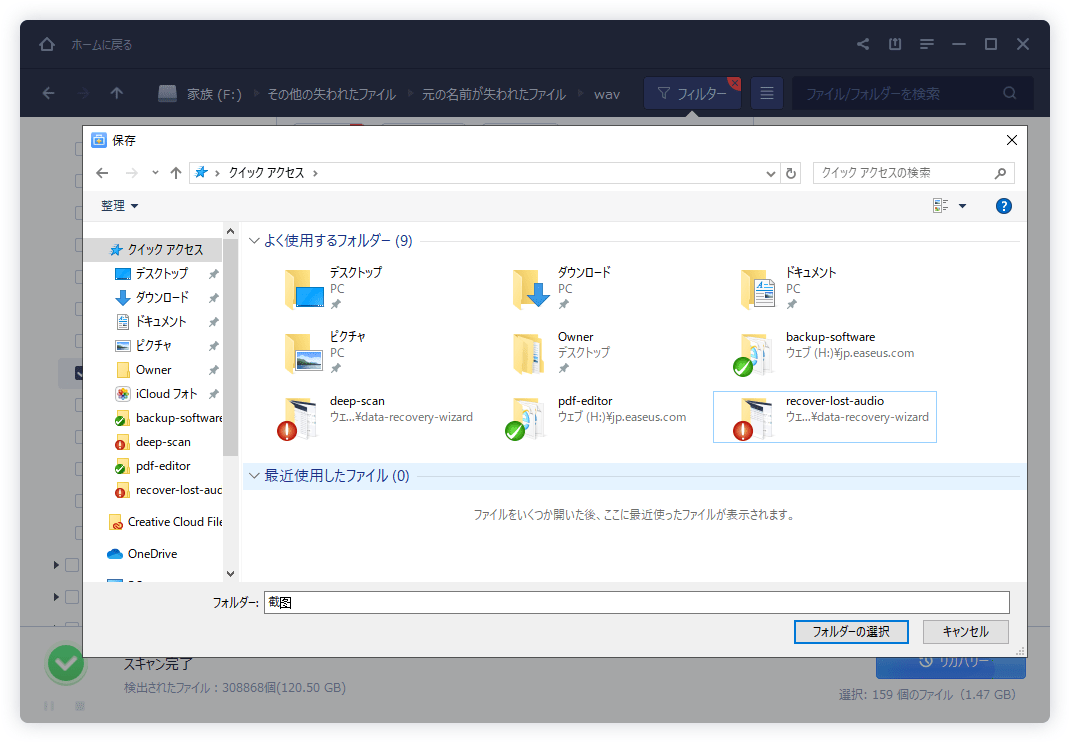This screenshot has height=743, width=1070.
Task: Click the view mode icon in dialog toolbar
Action: [x=940, y=206]
